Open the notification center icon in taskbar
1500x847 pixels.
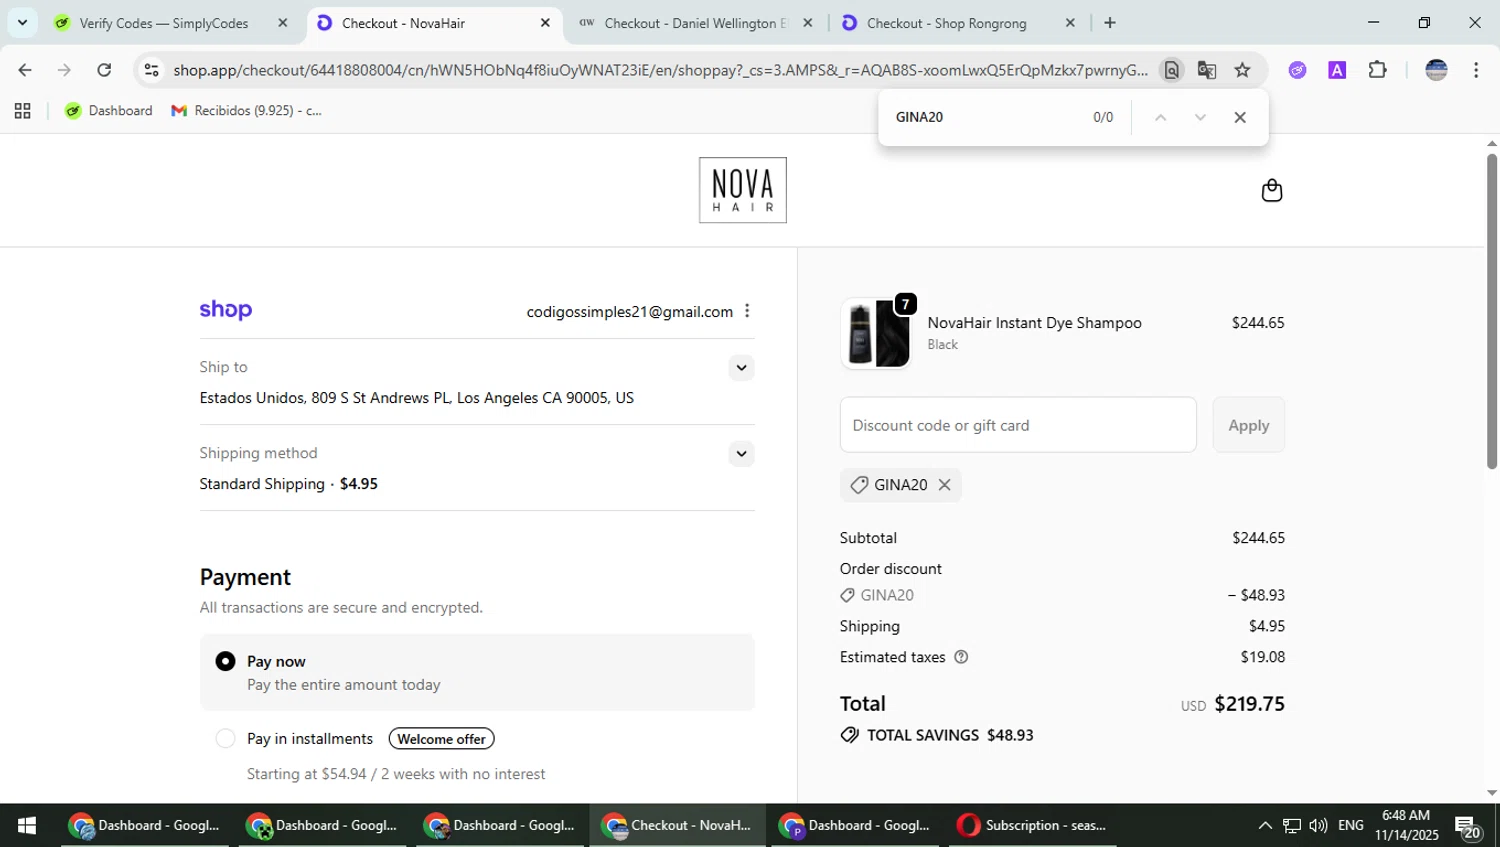[1468, 827]
